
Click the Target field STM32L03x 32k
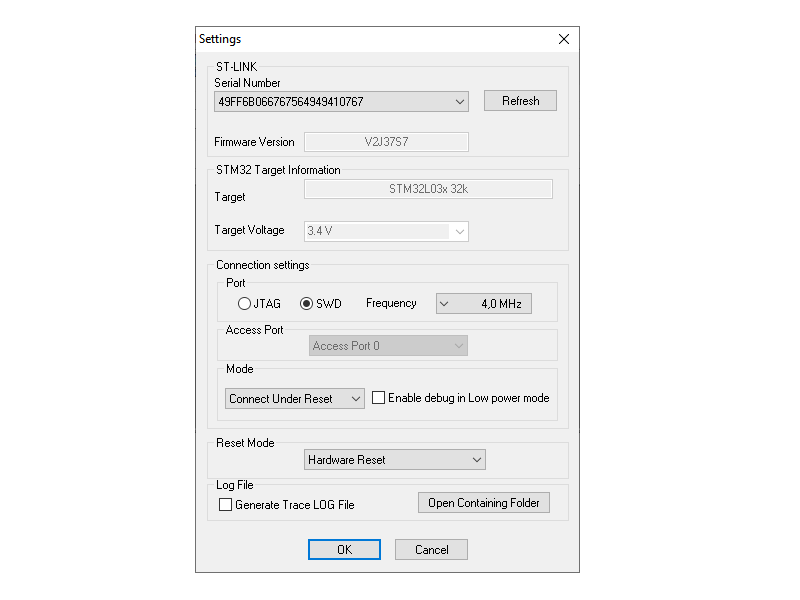tap(428, 189)
